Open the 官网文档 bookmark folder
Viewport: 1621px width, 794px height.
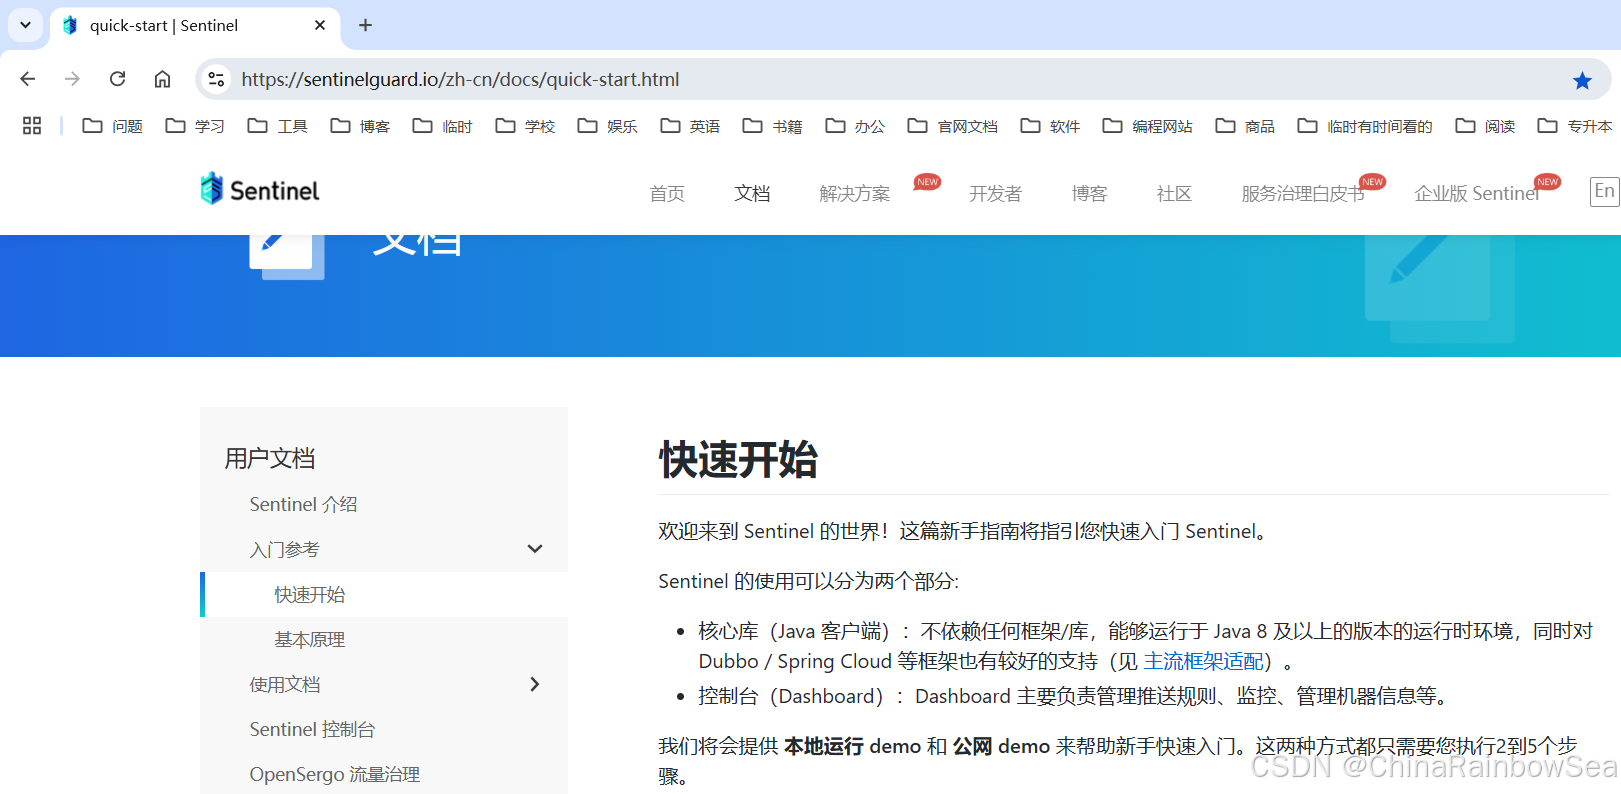point(953,126)
